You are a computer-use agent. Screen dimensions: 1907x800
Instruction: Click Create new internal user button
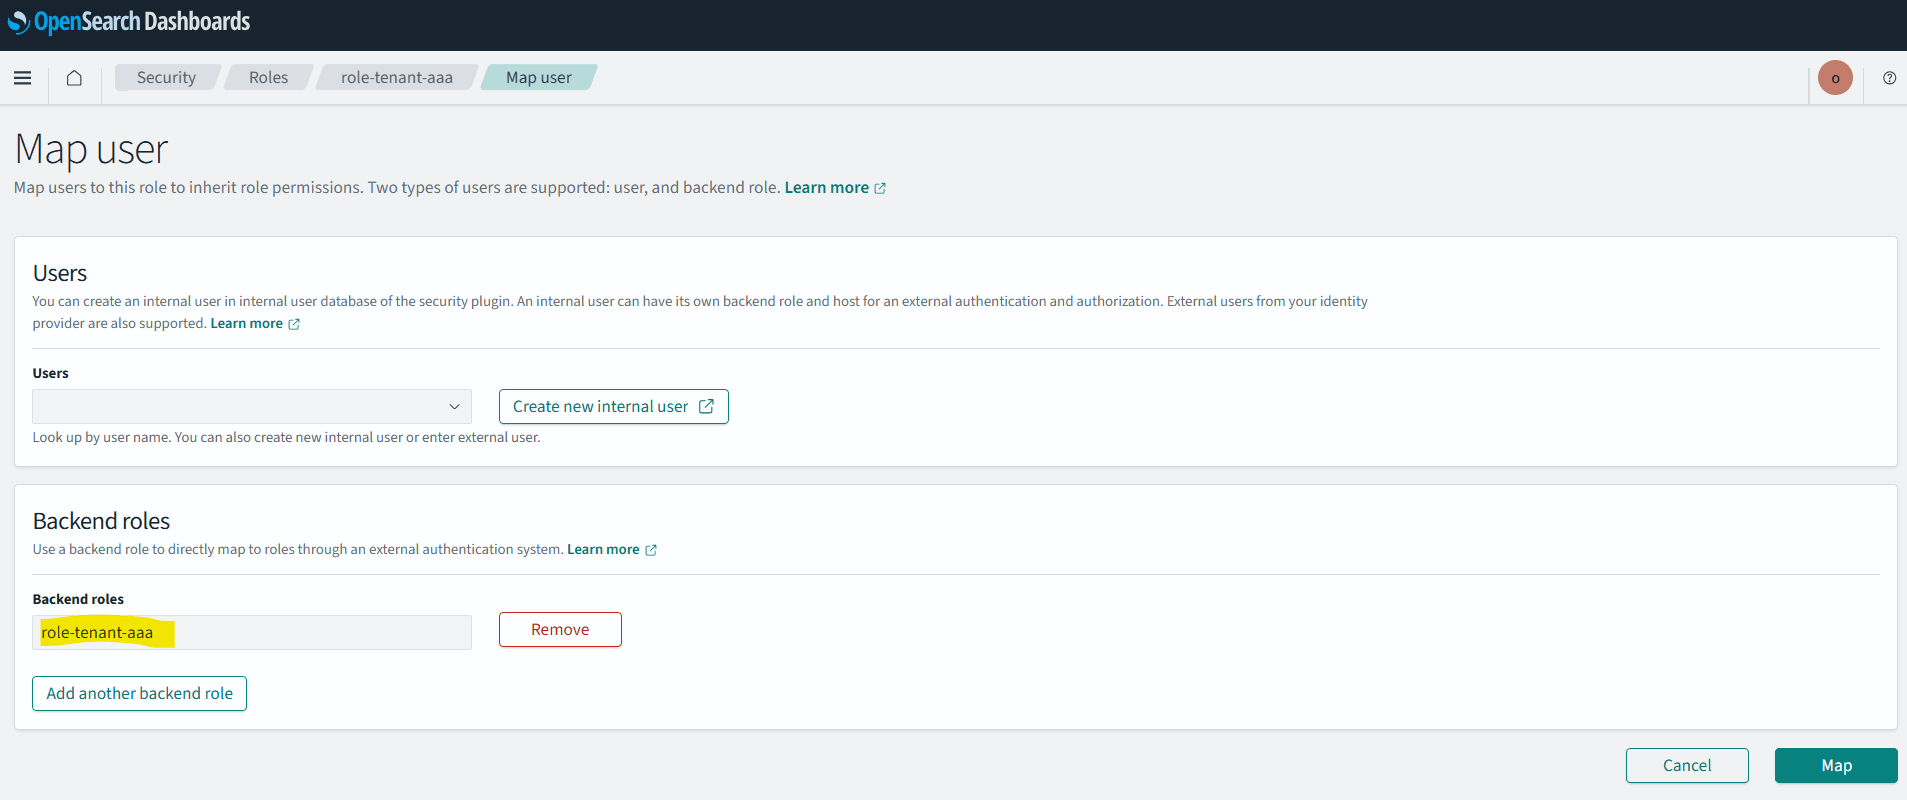[613, 406]
